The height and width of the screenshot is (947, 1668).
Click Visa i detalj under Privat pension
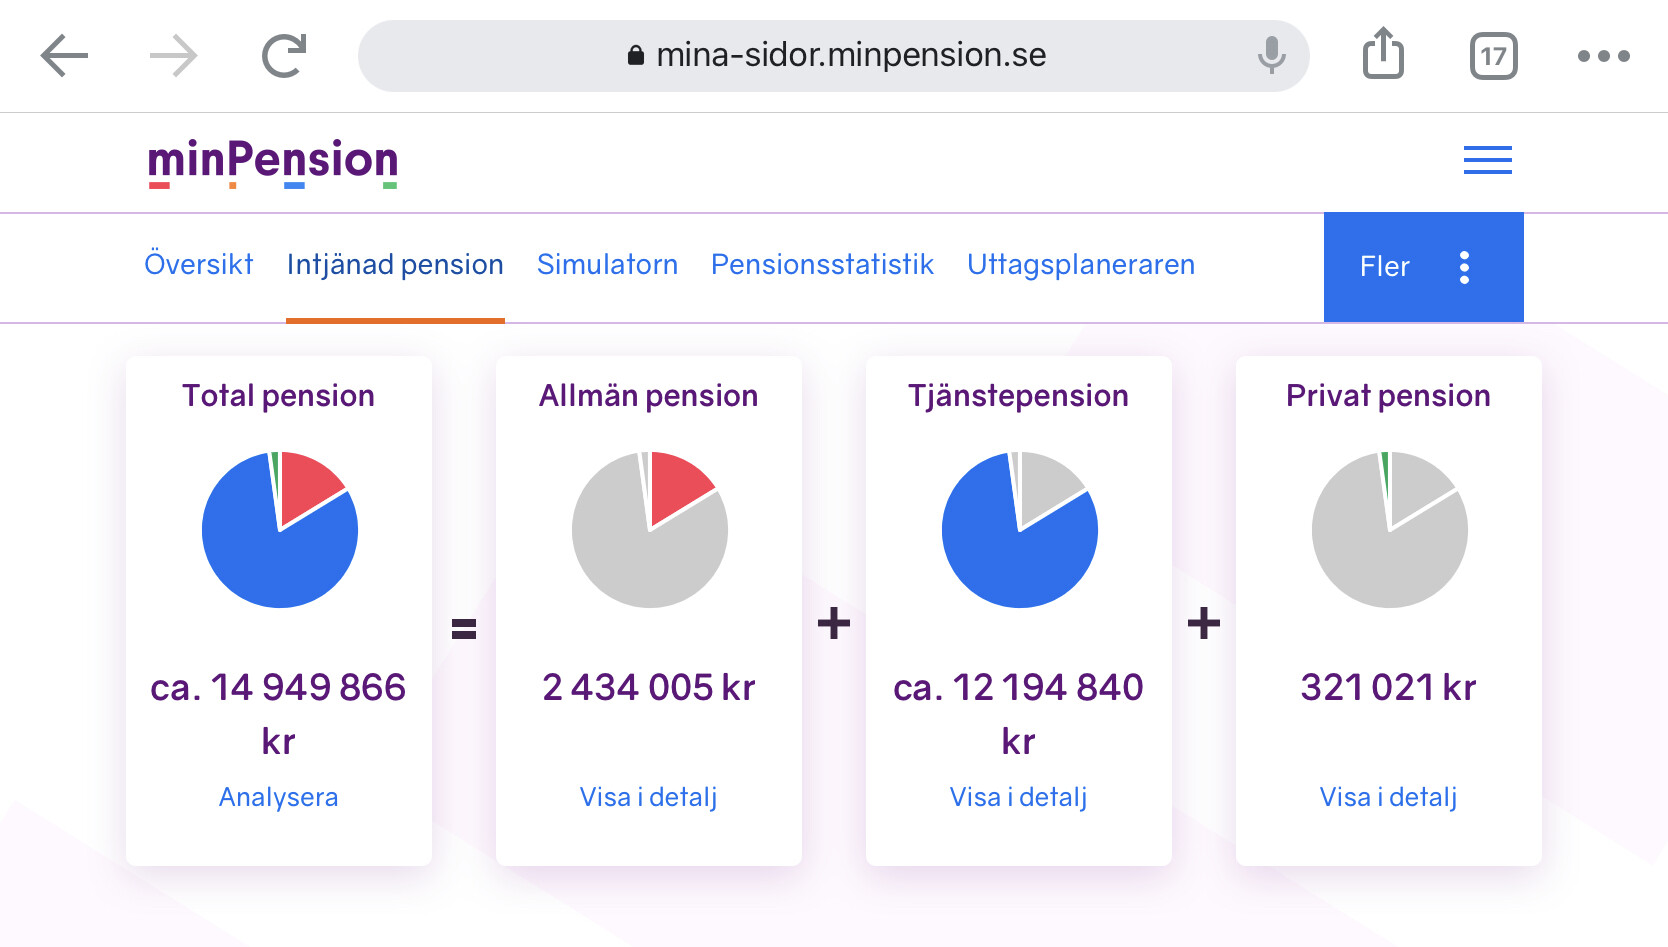click(1388, 797)
